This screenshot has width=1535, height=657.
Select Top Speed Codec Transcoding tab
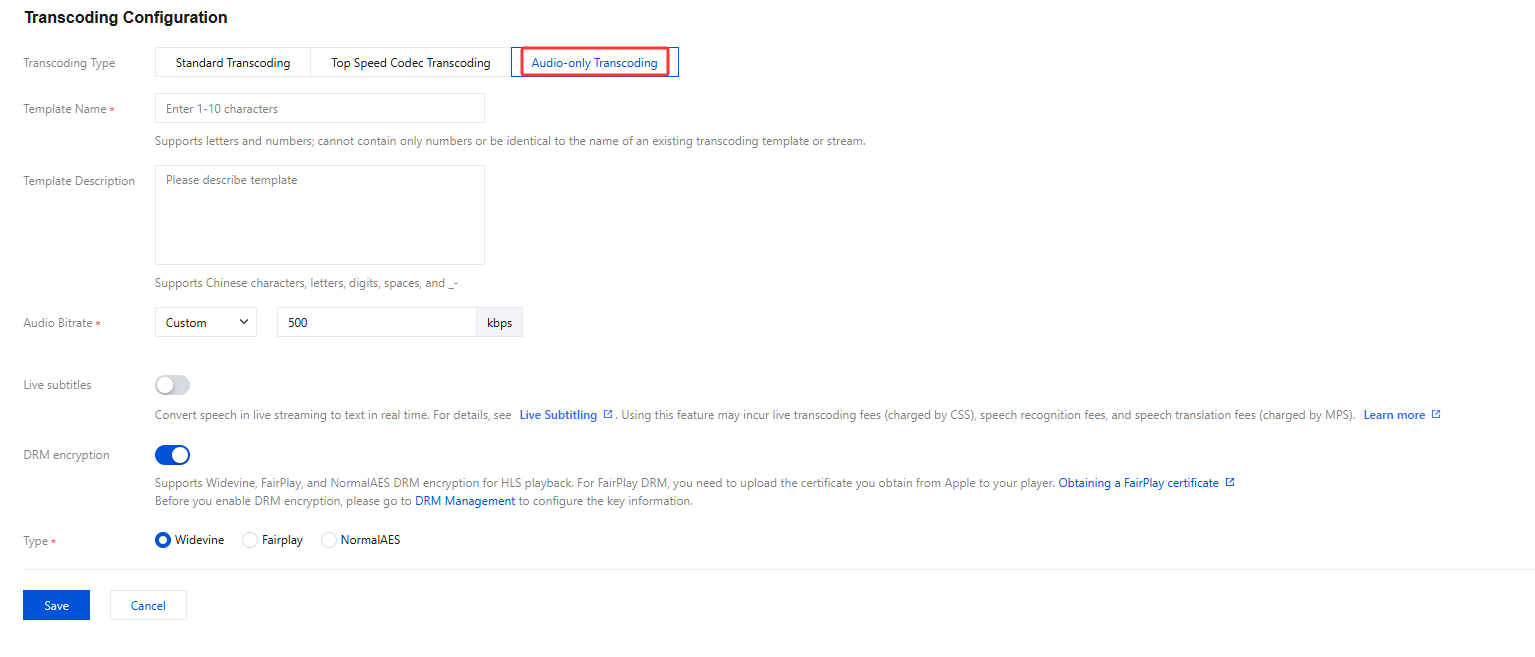click(x=410, y=63)
